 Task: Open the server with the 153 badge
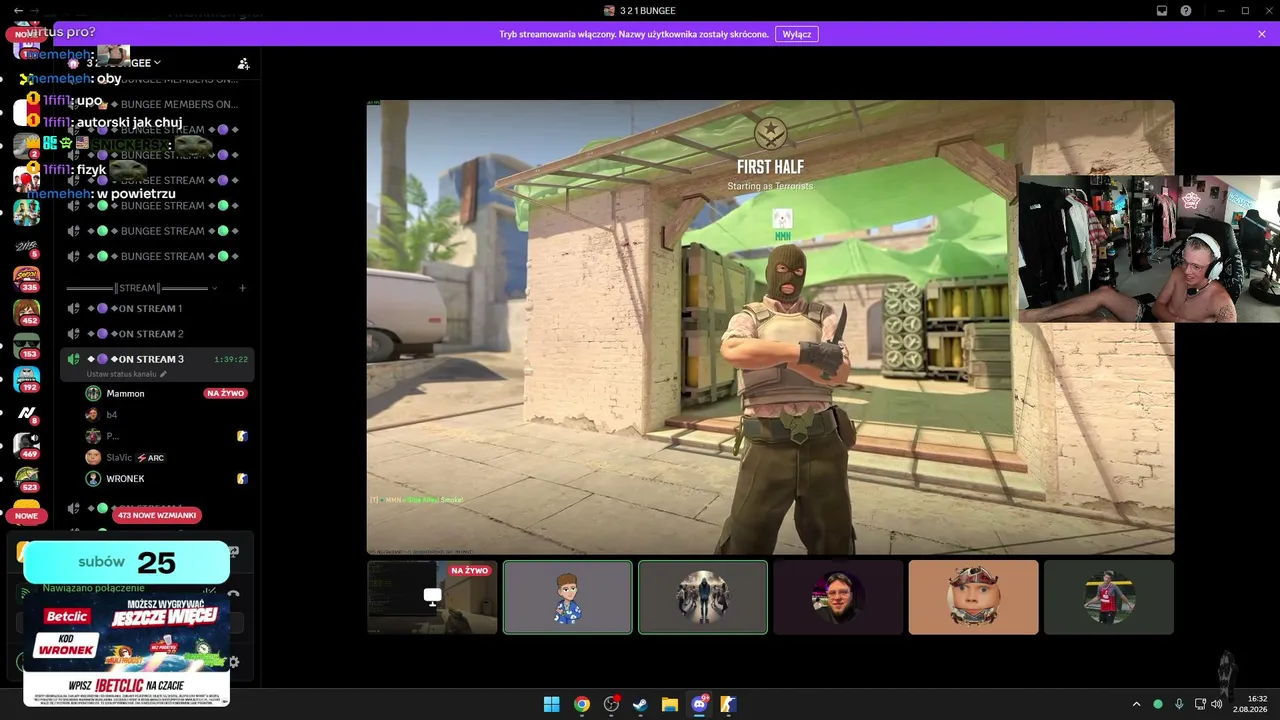[26, 345]
